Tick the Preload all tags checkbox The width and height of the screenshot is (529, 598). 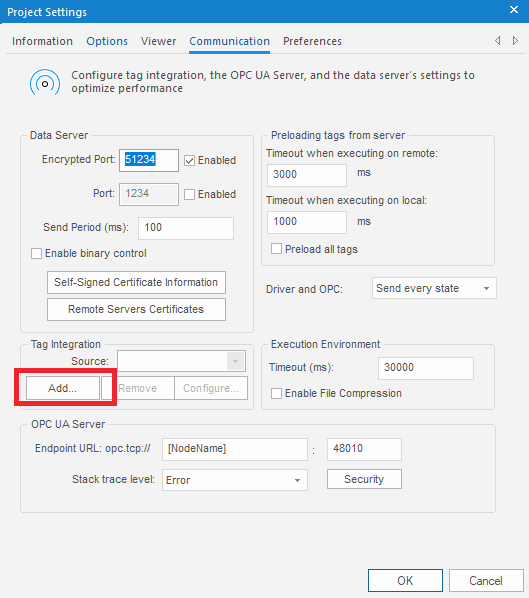[276, 249]
